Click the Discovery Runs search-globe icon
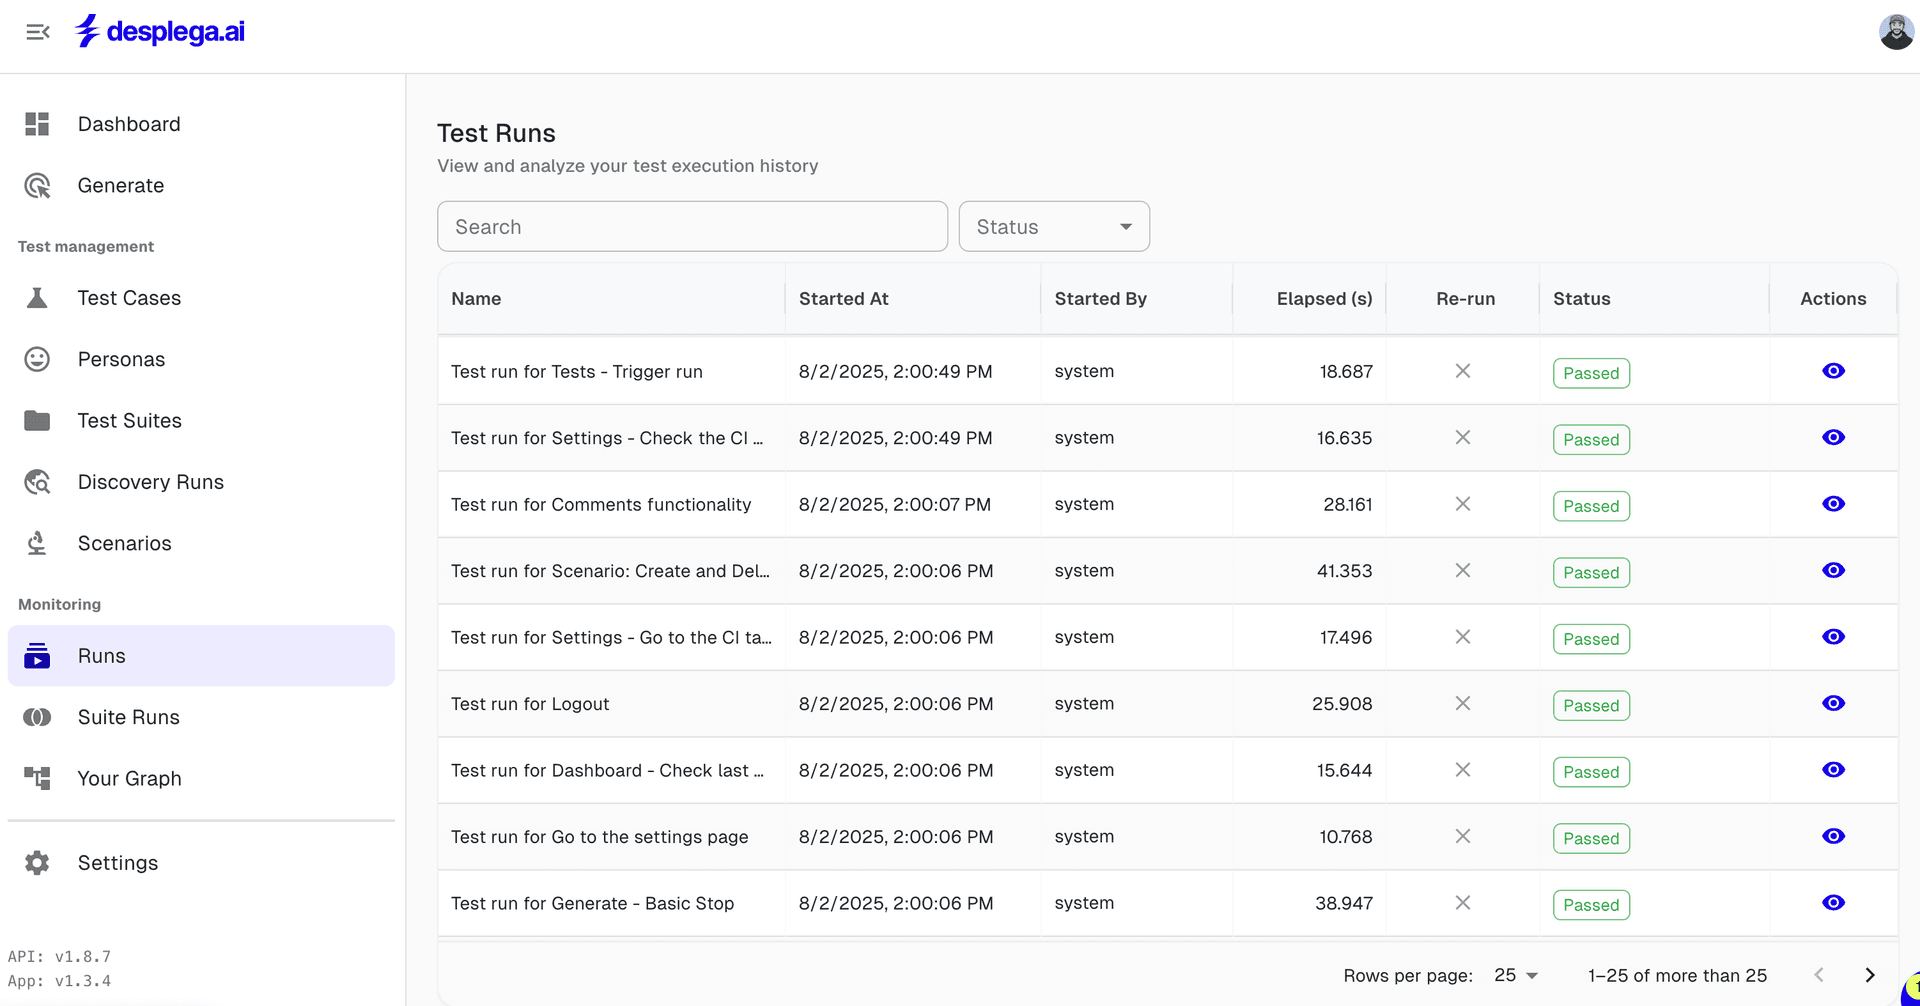The width and height of the screenshot is (1920, 1006). 37,482
